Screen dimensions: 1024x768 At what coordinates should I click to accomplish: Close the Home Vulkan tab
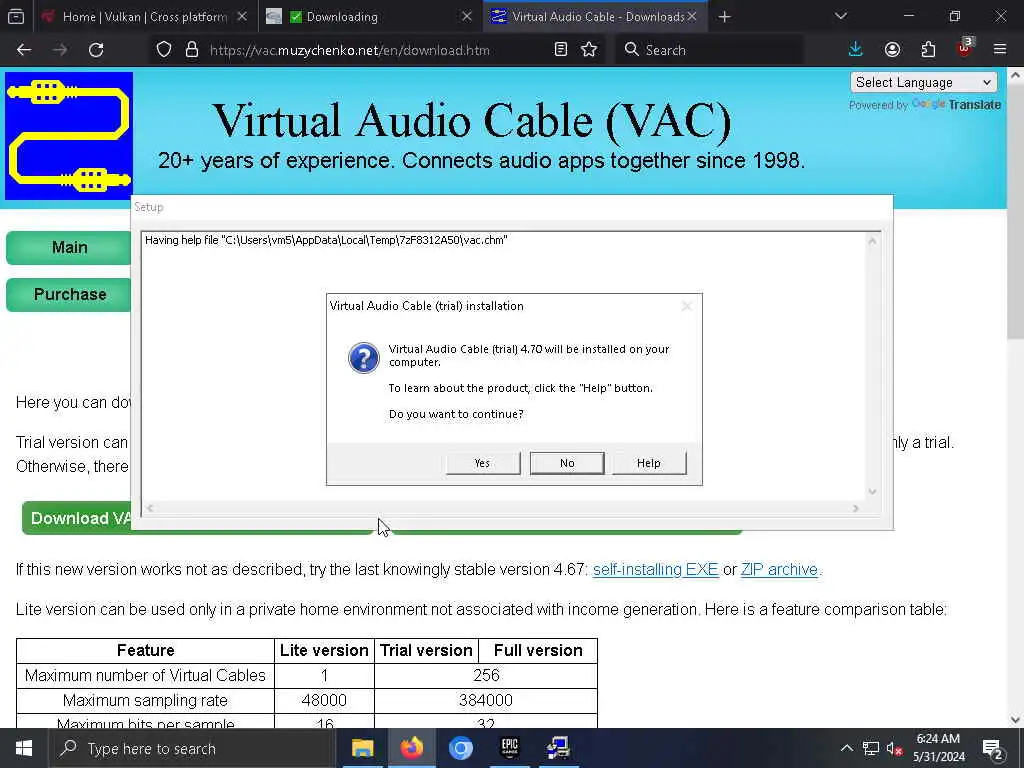pyautogui.click(x=242, y=17)
